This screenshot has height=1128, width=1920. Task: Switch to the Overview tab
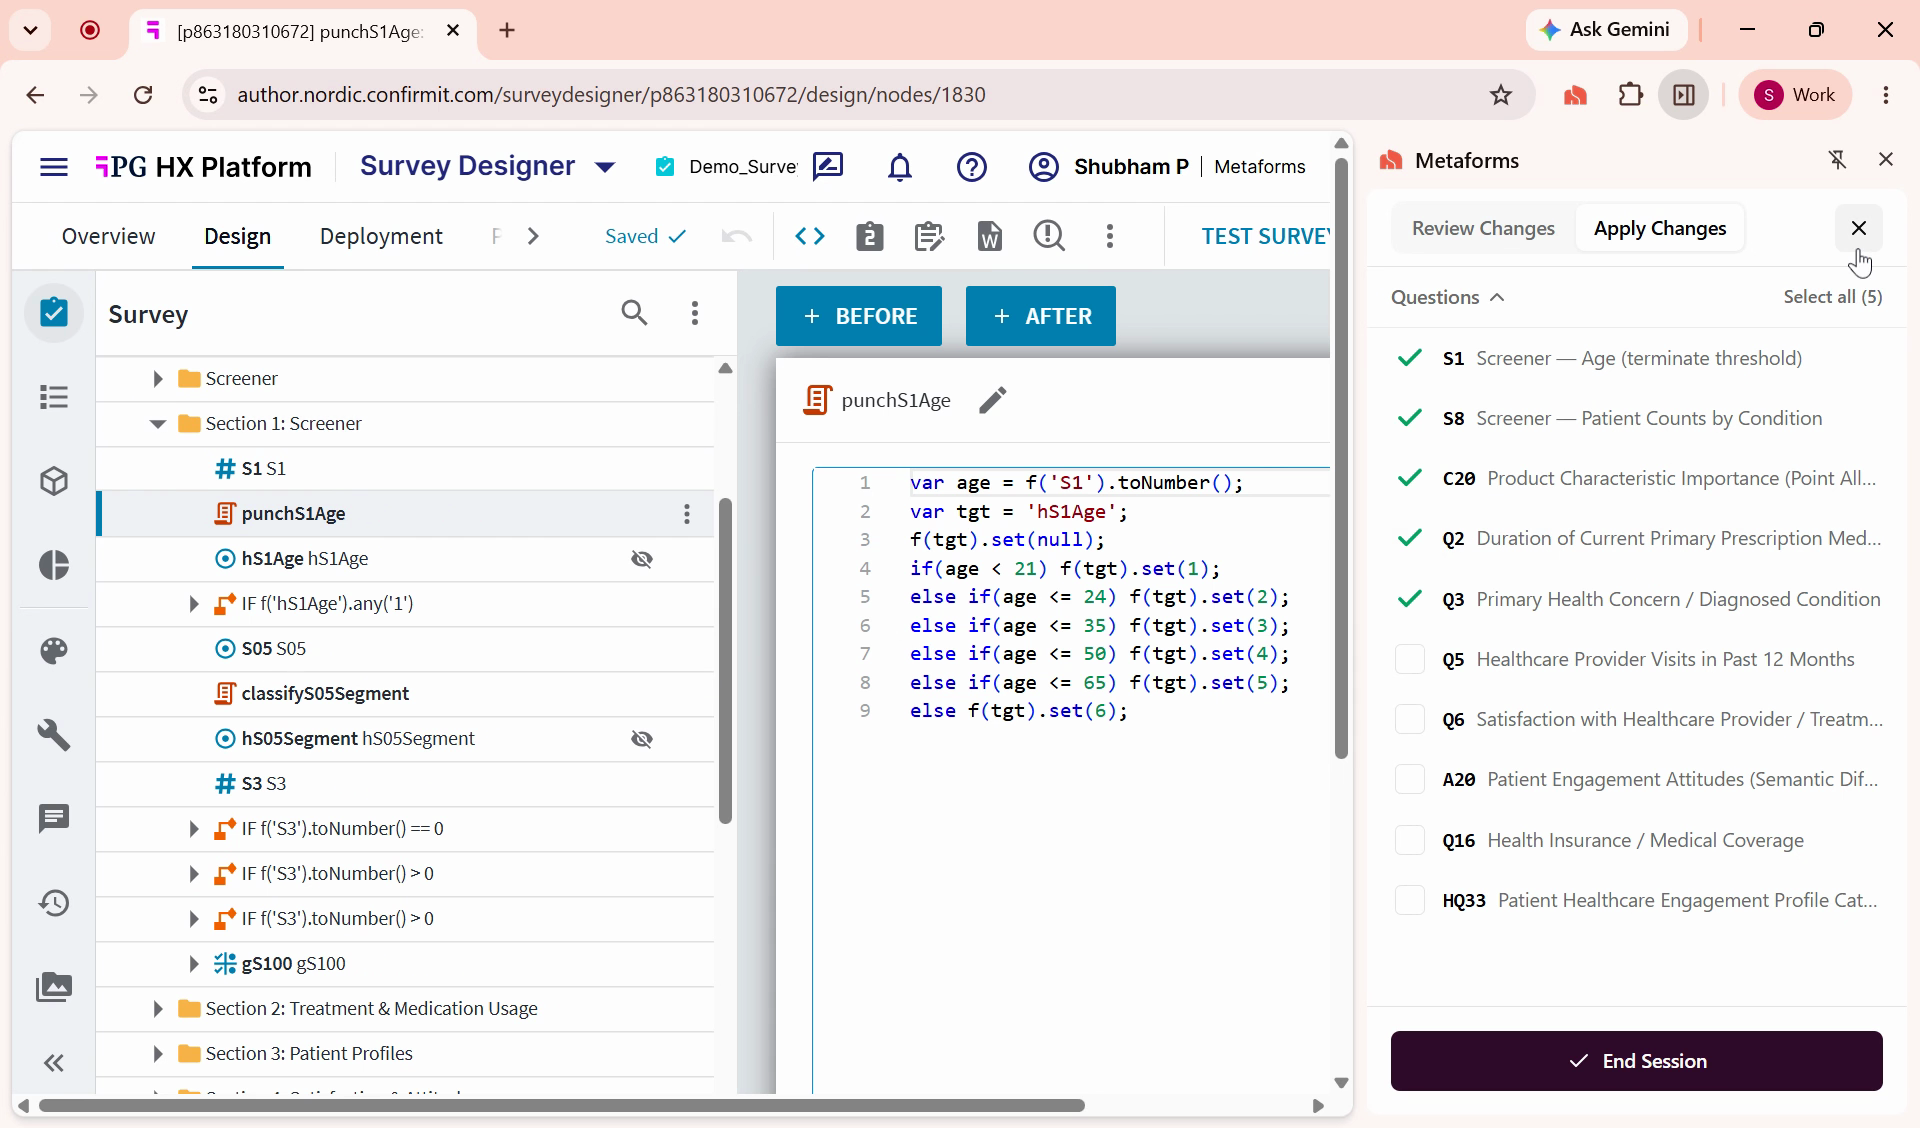(108, 236)
